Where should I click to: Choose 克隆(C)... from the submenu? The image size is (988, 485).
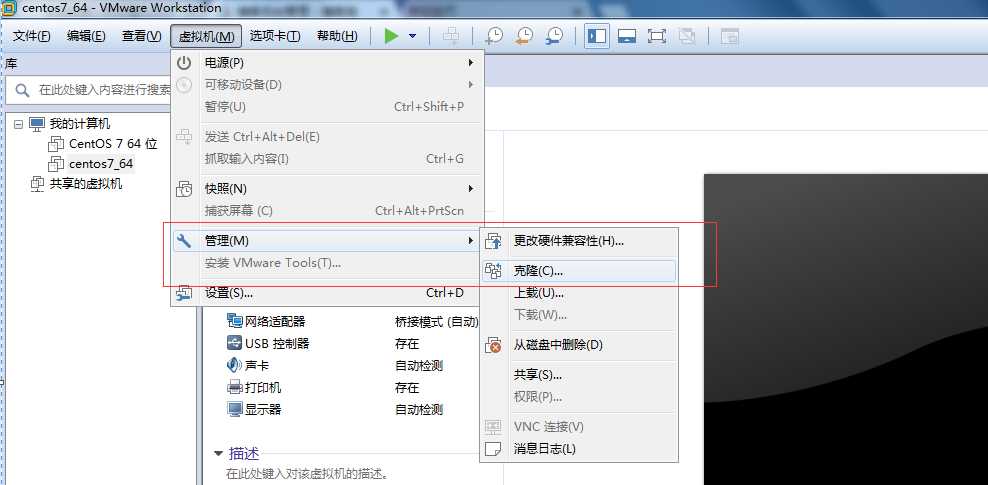(578, 271)
